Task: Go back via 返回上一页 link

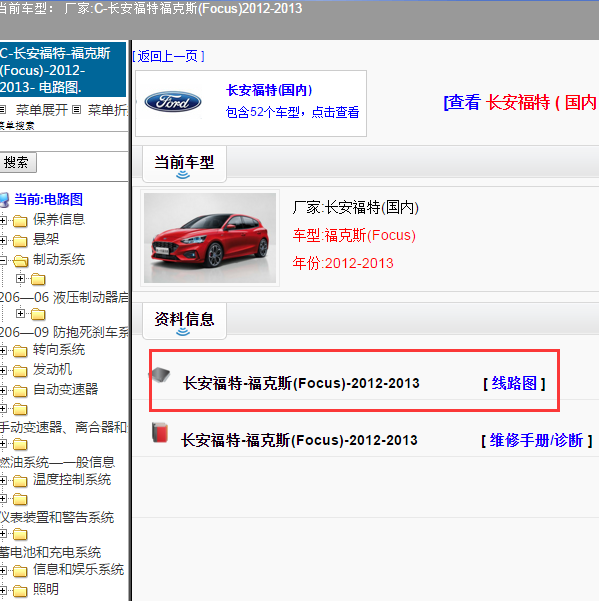Action: click(x=168, y=57)
